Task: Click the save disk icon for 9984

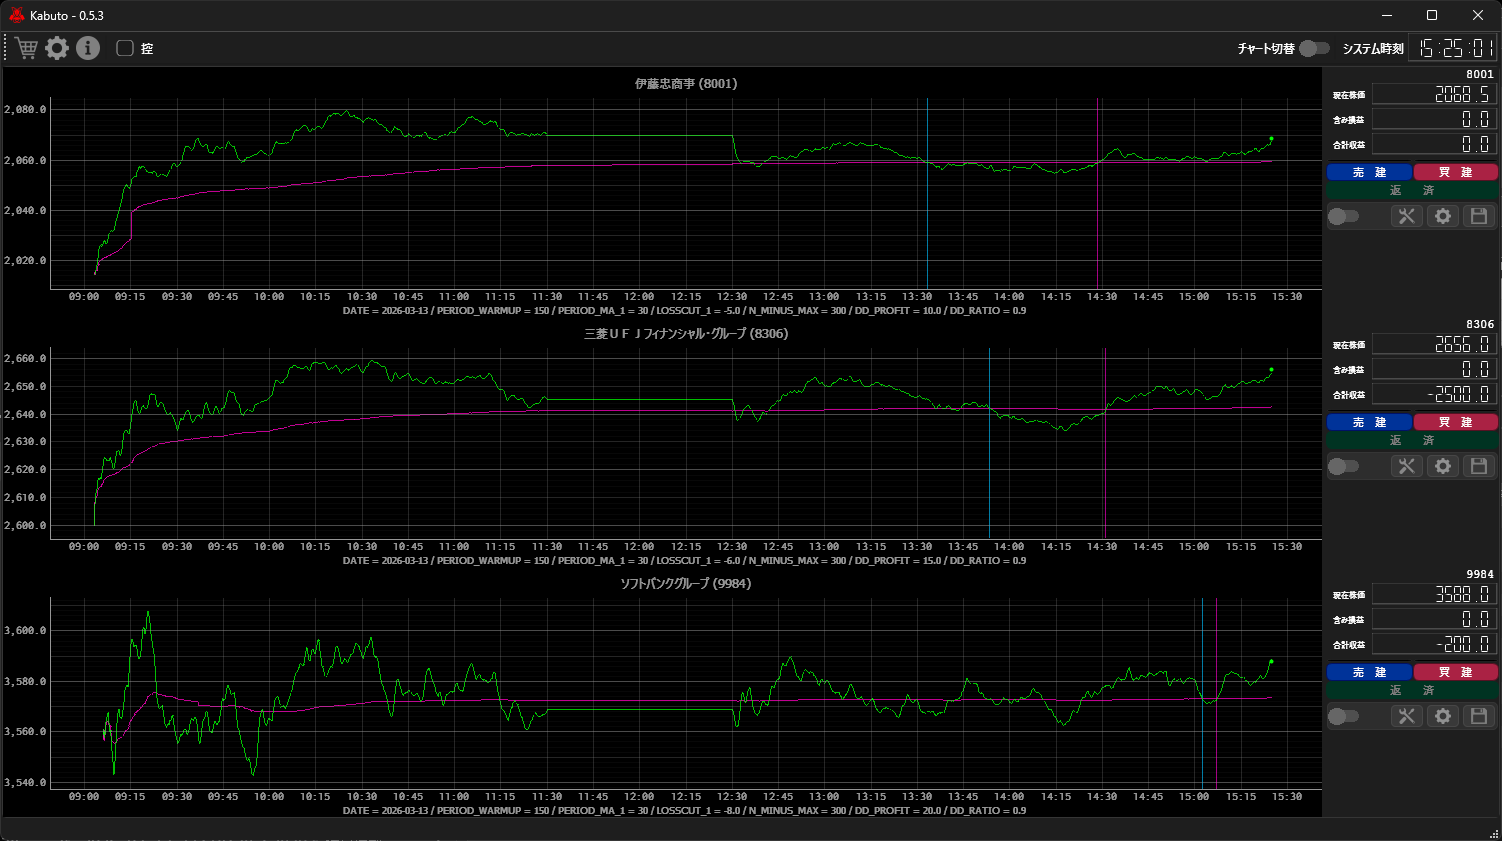Action: [x=1479, y=716]
